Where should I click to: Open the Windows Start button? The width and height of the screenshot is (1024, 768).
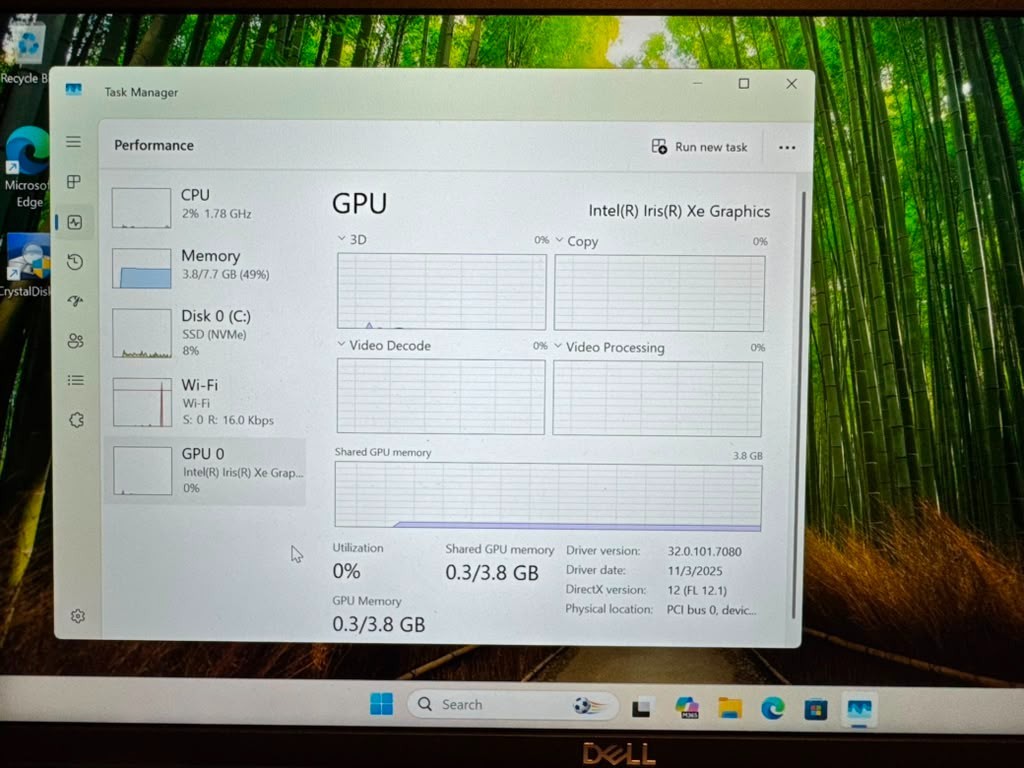(x=381, y=704)
